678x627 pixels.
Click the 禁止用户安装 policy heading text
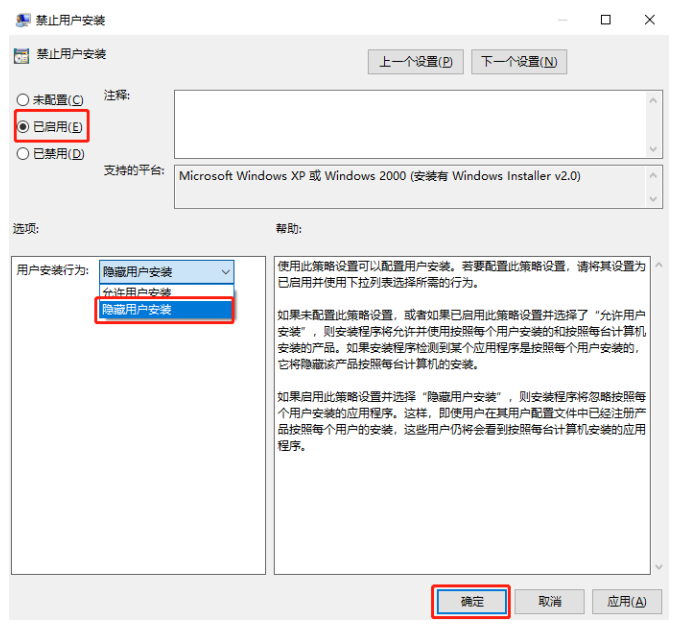[x=71, y=54]
